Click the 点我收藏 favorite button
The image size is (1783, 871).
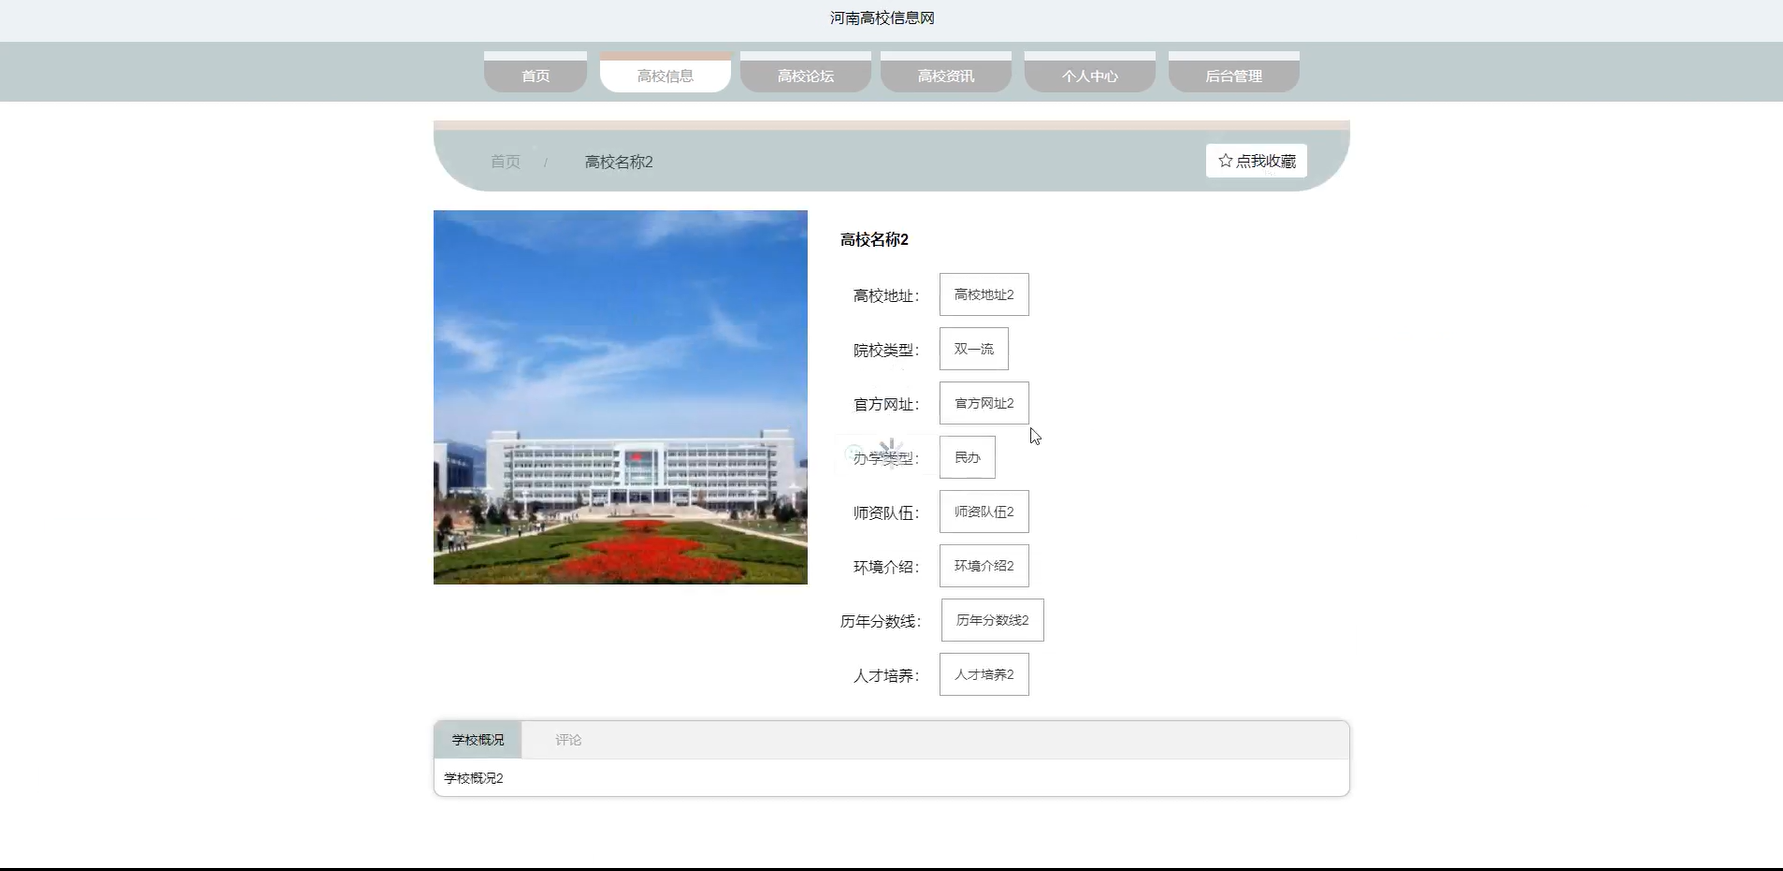(1256, 161)
